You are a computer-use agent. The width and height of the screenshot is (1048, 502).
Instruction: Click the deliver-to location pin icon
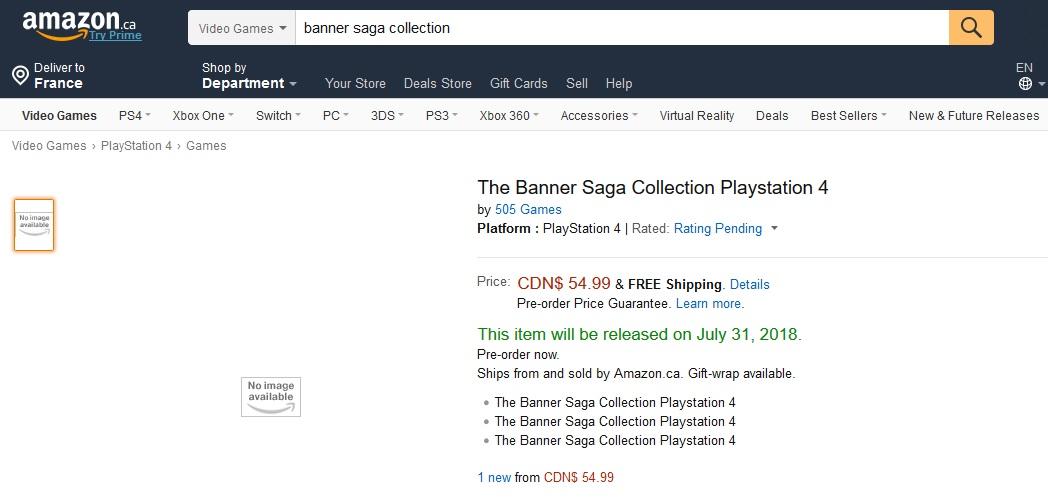(x=21, y=75)
